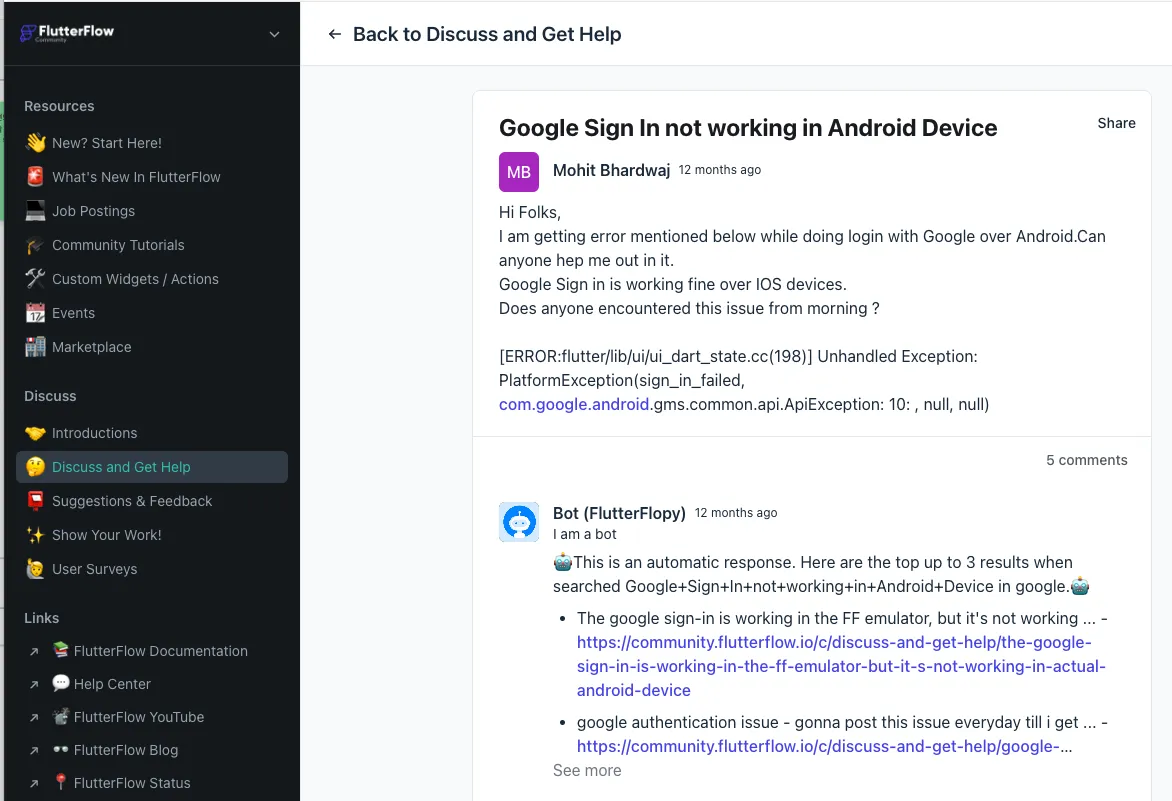The width and height of the screenshot is (1172, 801).
Task: Click the Marketplace building icon
Action: coord(36,347)
